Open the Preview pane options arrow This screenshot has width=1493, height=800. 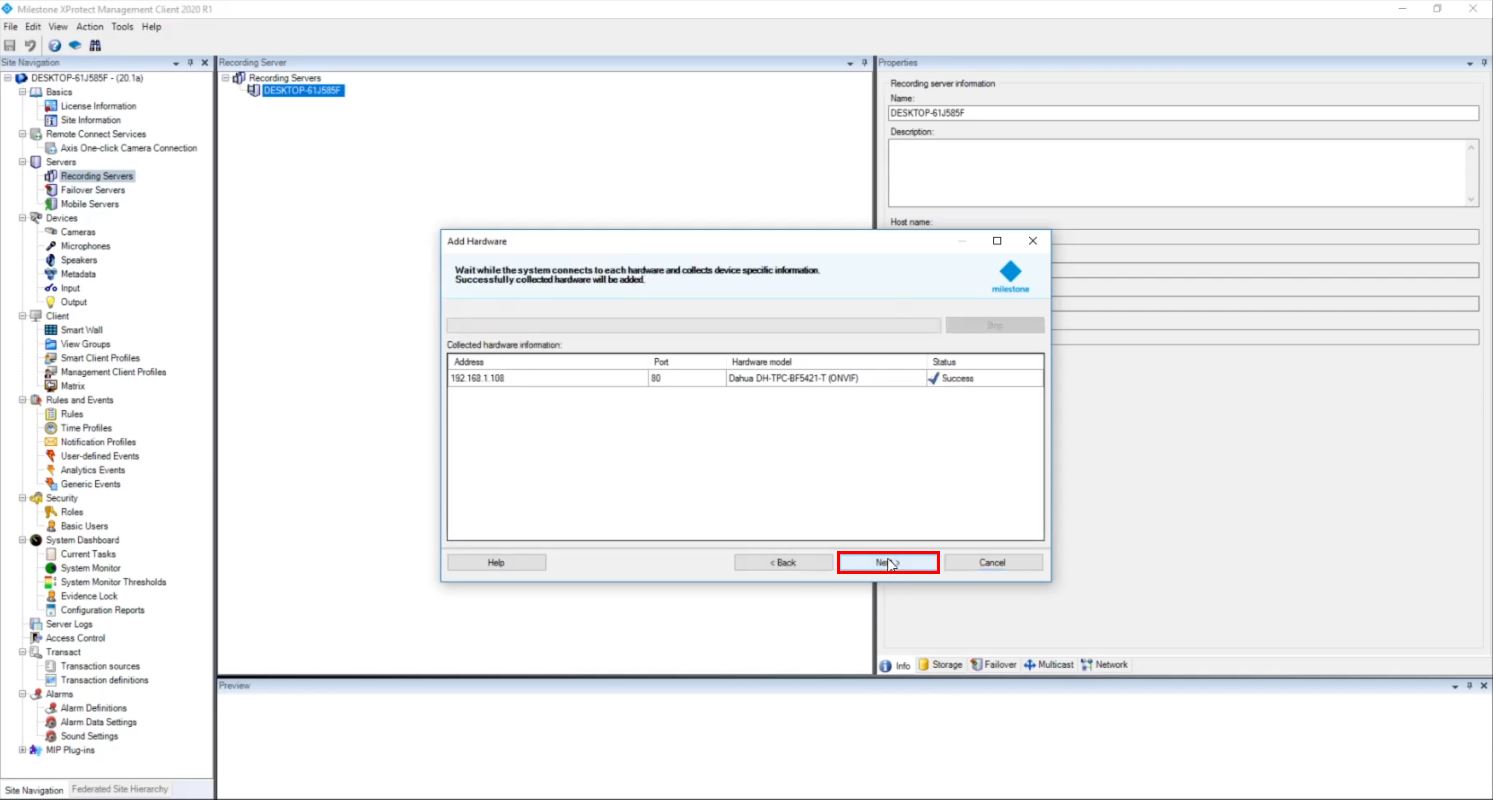pyautogui.click(x=1455, y=686)
